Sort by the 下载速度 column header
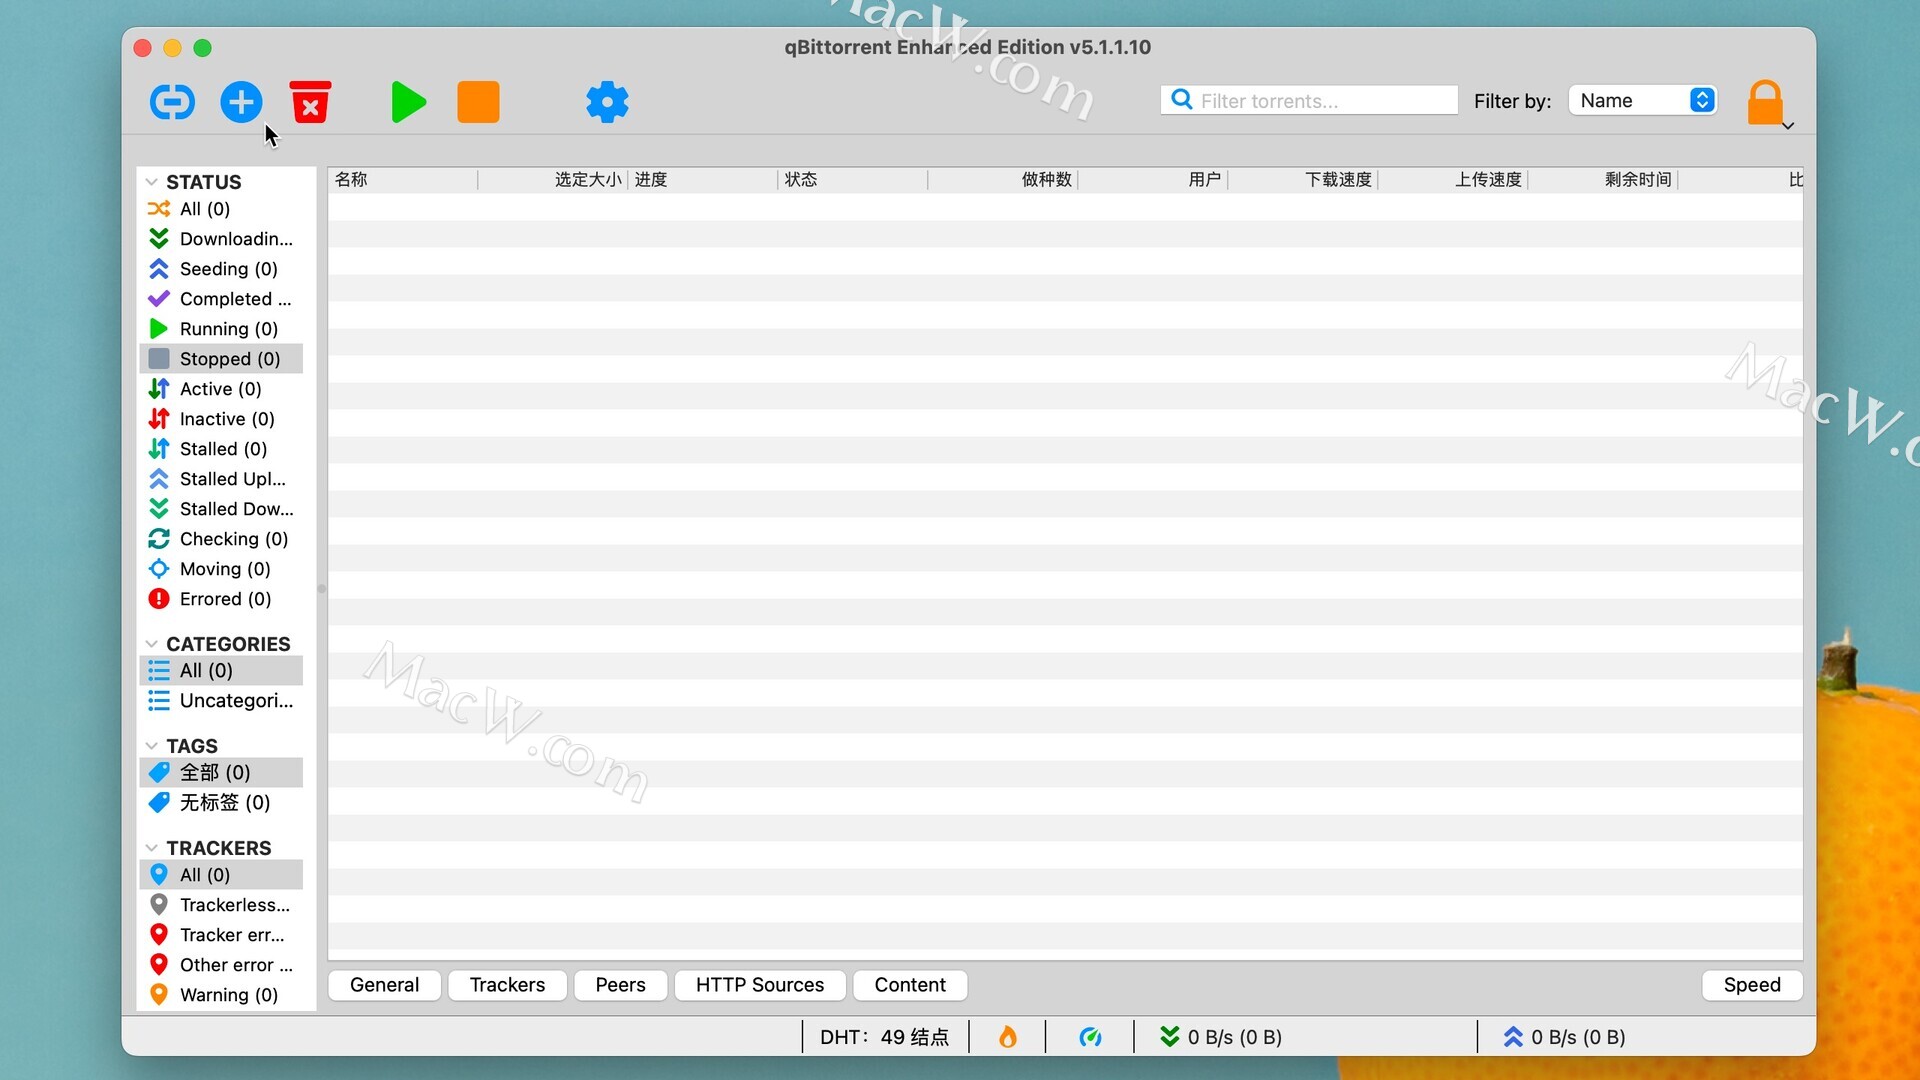Image resolution: width=1920 pixels, height=1080 pixels. pyautogui.click(x=1303, y=180)
